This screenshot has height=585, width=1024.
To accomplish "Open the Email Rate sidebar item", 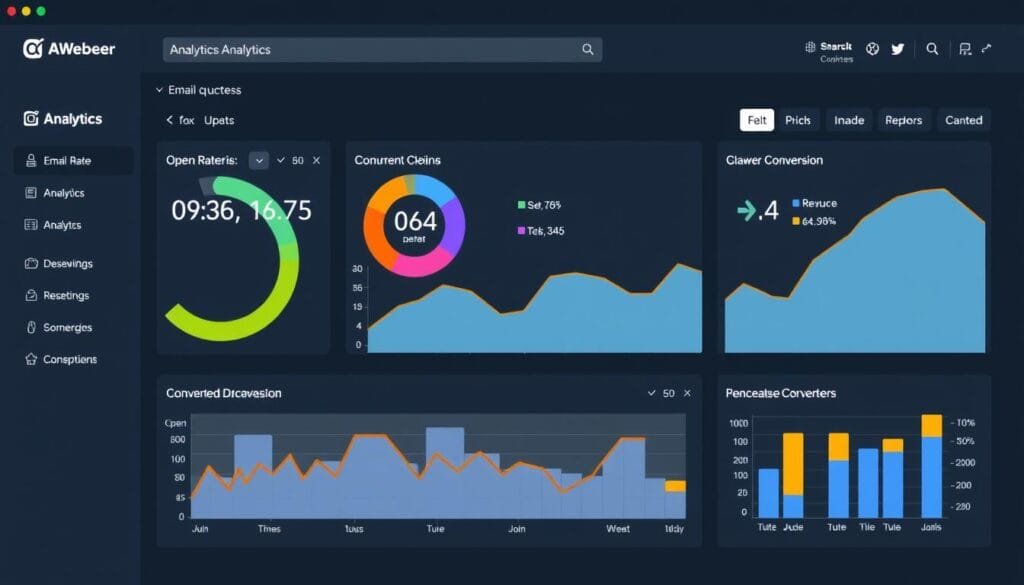I will pos(67,160).
